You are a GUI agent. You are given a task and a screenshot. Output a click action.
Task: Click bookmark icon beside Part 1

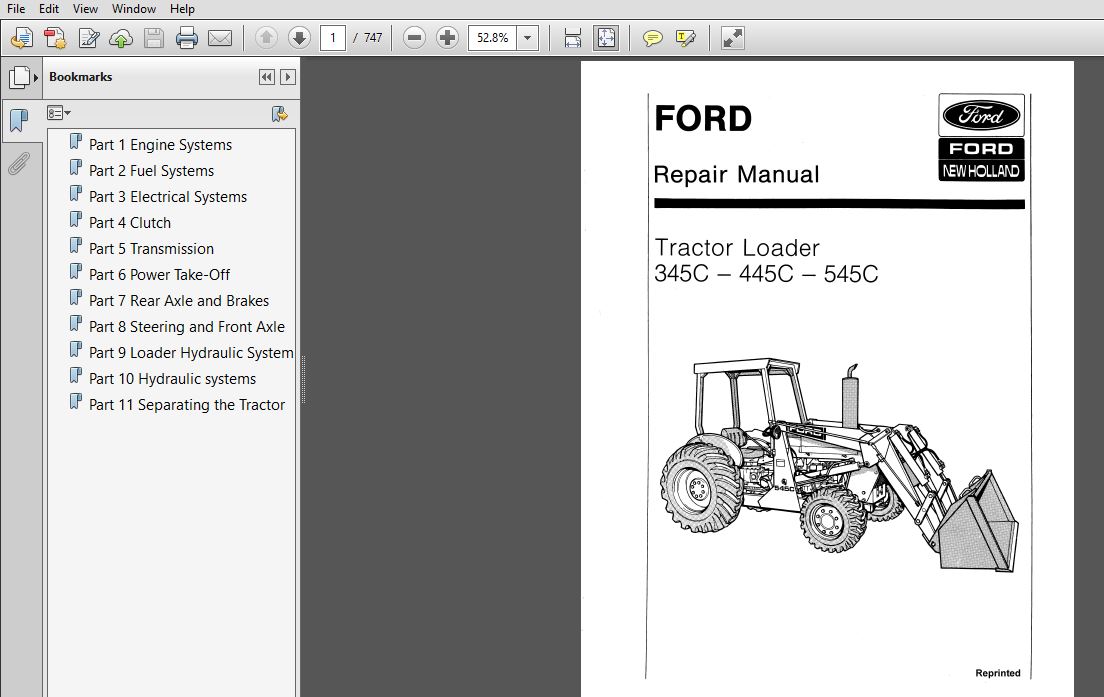[x=76, y=142]
